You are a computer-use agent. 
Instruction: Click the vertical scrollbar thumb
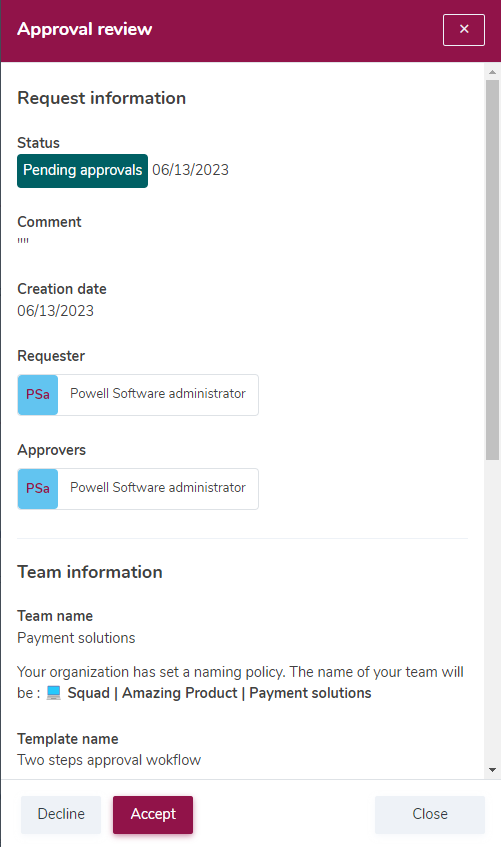(492, 270)
